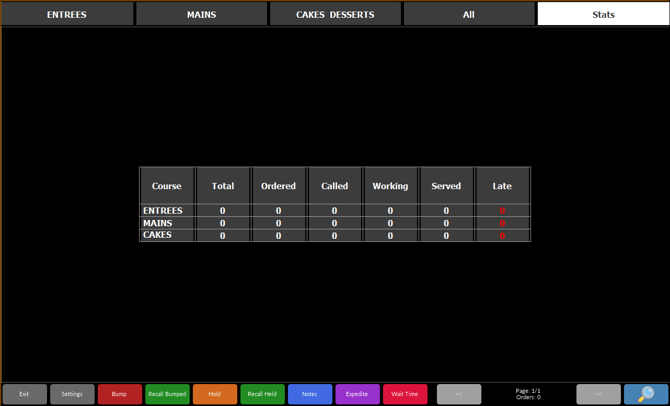Click the Working column header
The image size is (670, 406).
tap(390, 186)
